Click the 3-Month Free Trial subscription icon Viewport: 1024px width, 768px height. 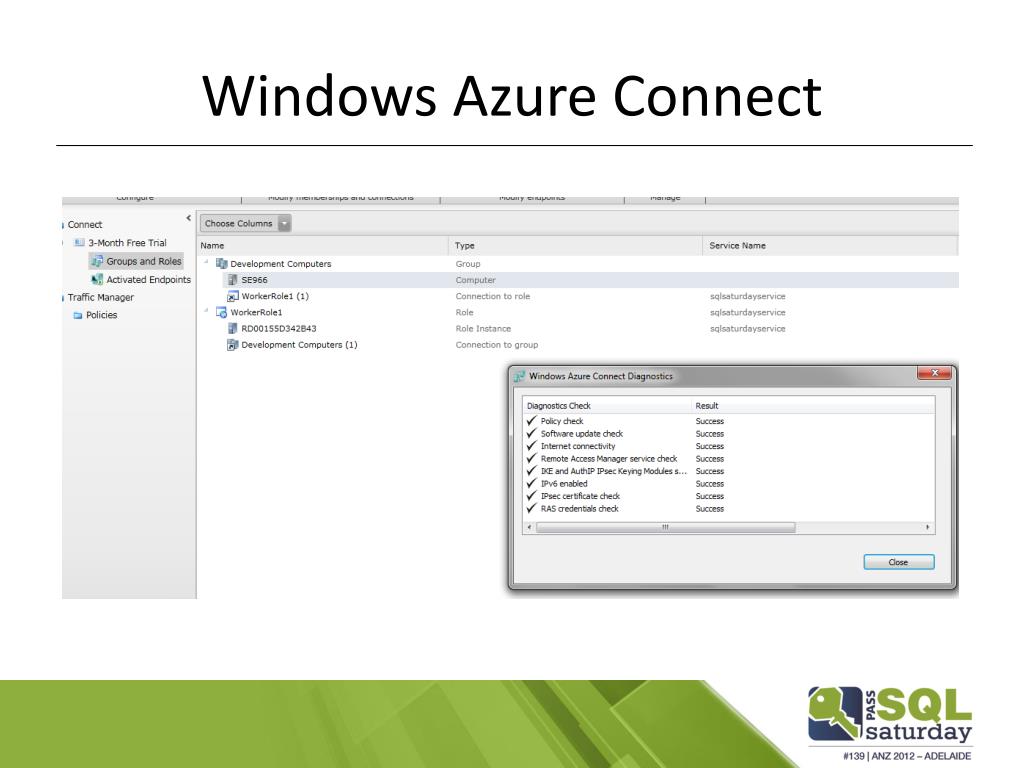[x=79, y=242]
